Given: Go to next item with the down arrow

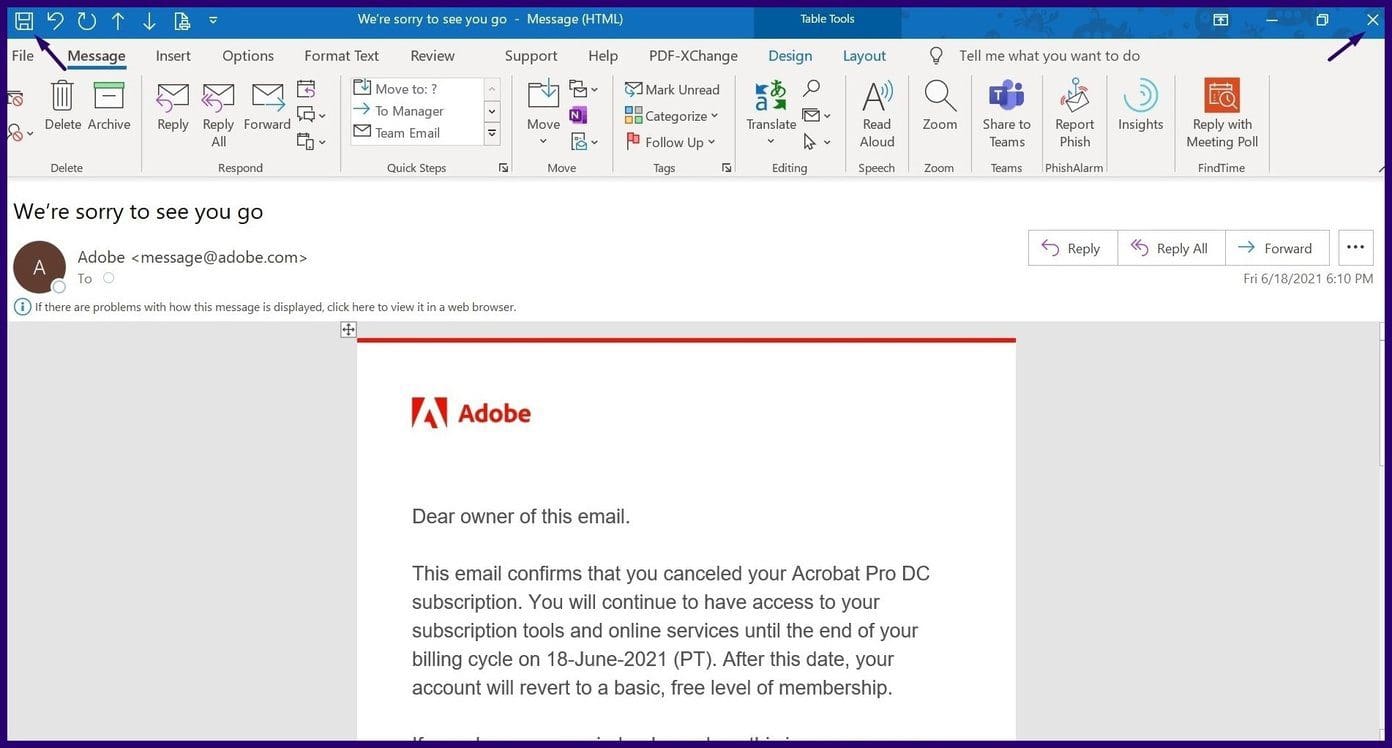Looking at the screenshot, I should click(x=149, y=20).
